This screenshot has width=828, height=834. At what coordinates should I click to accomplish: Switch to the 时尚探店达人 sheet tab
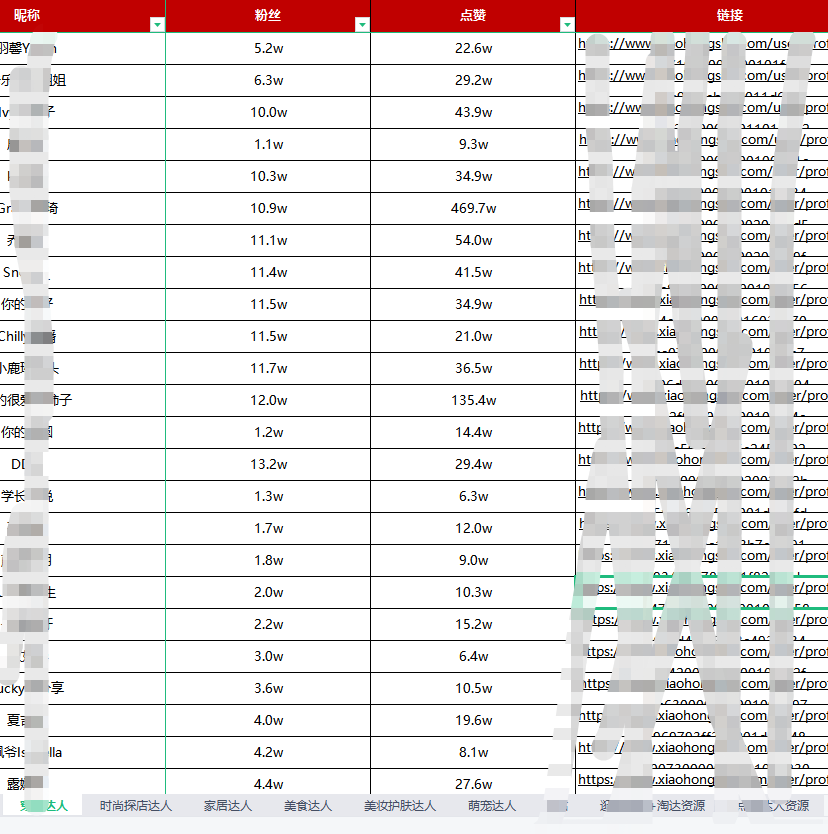click(x=136, y=805)
